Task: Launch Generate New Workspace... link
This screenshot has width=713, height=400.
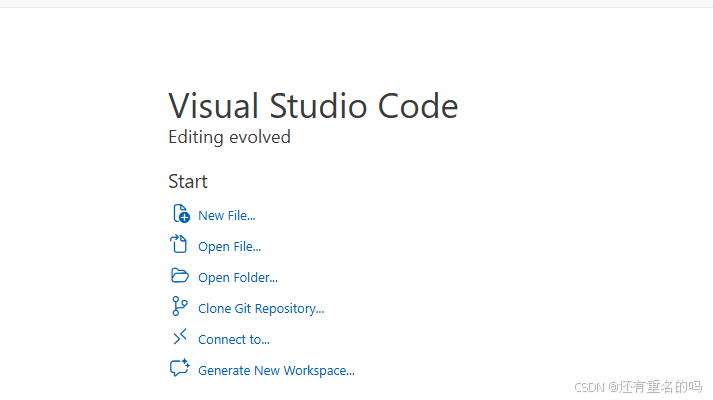Action: [x=276, y=370]
